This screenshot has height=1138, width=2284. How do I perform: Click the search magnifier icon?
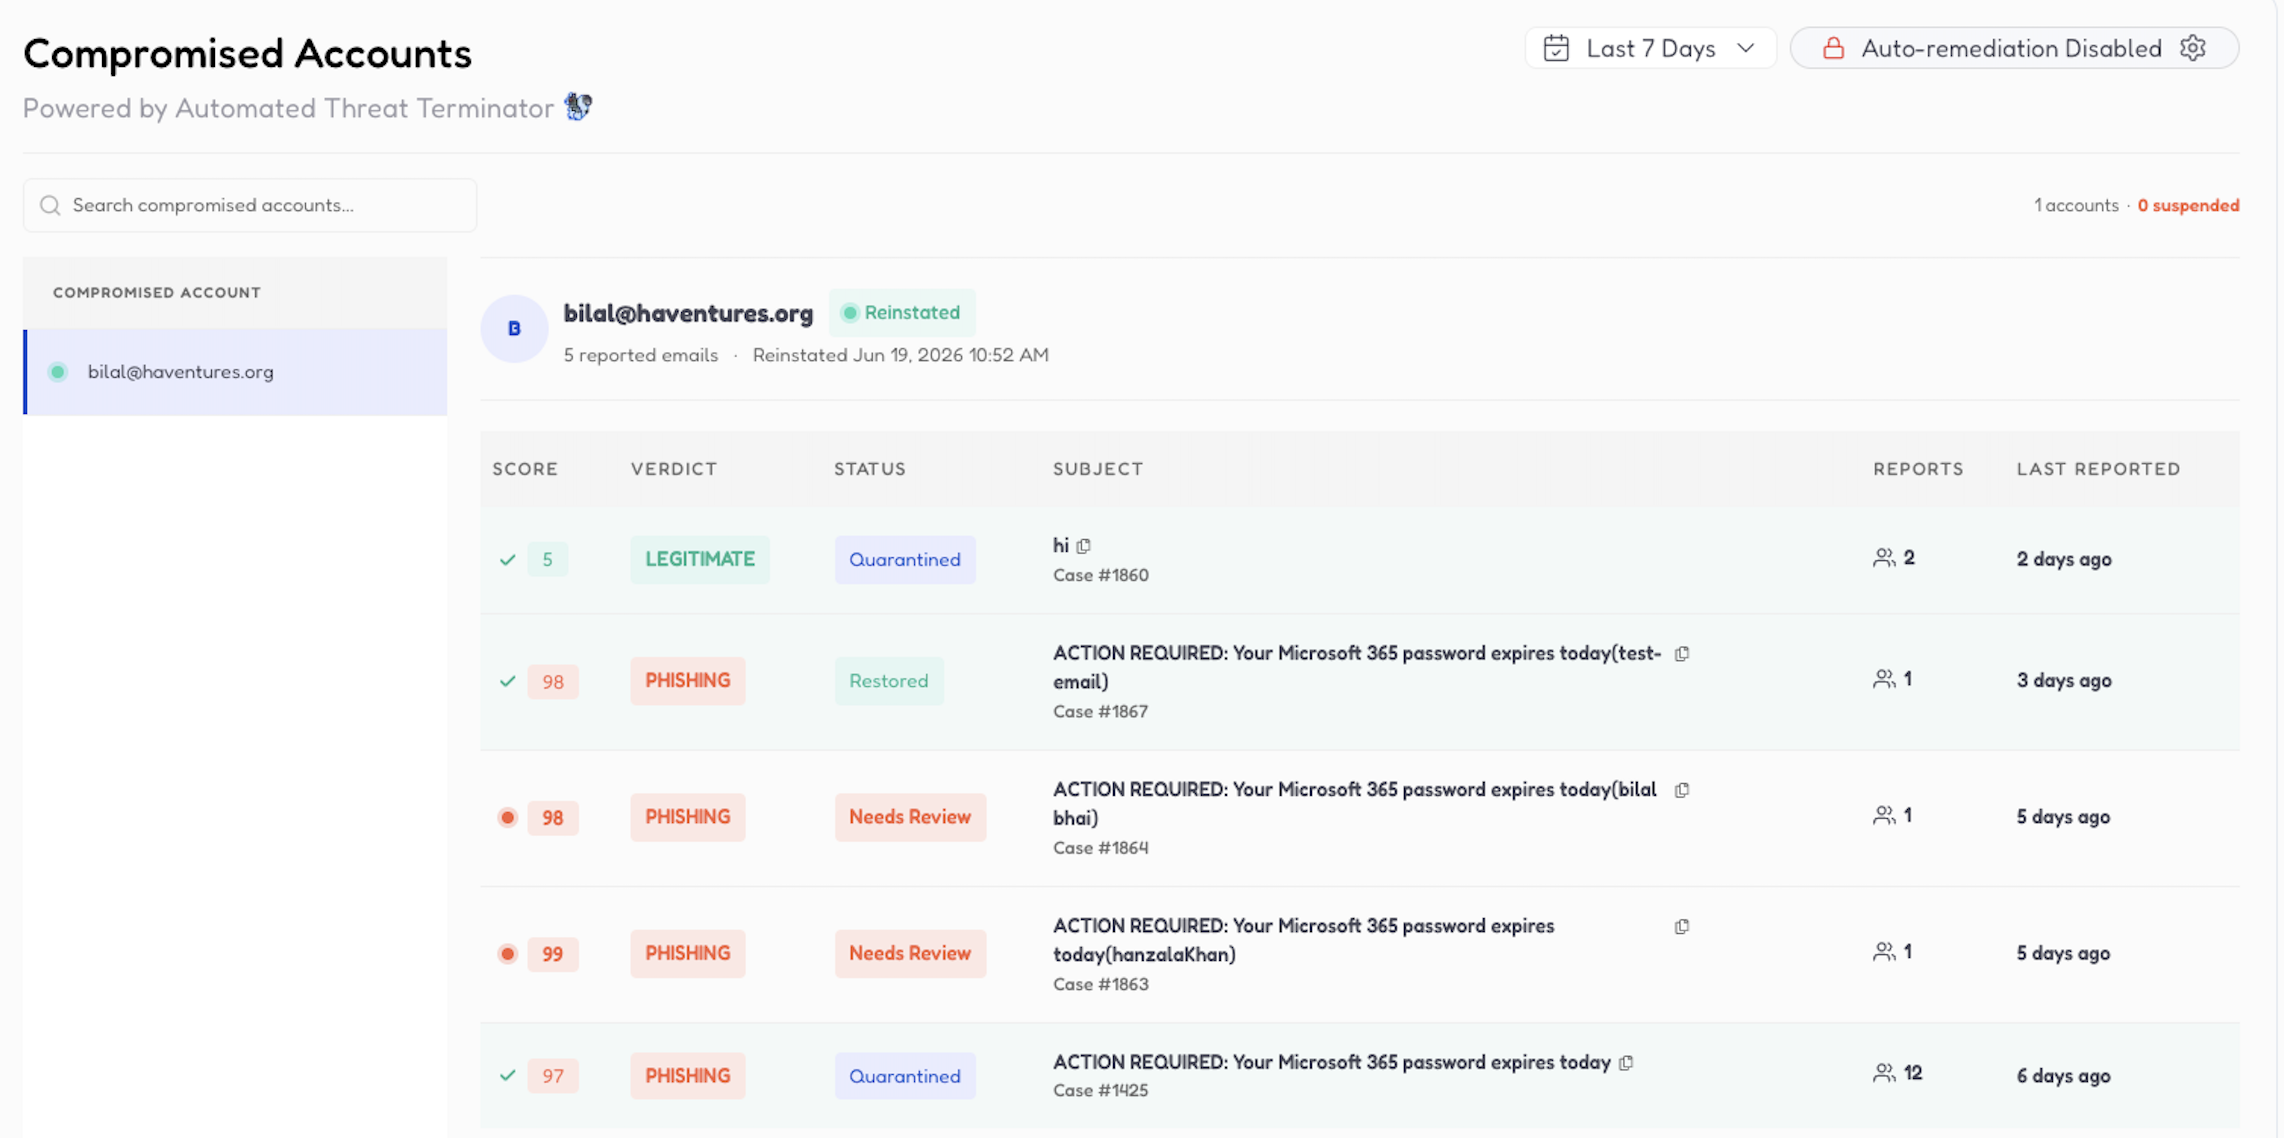pos(50,205)
